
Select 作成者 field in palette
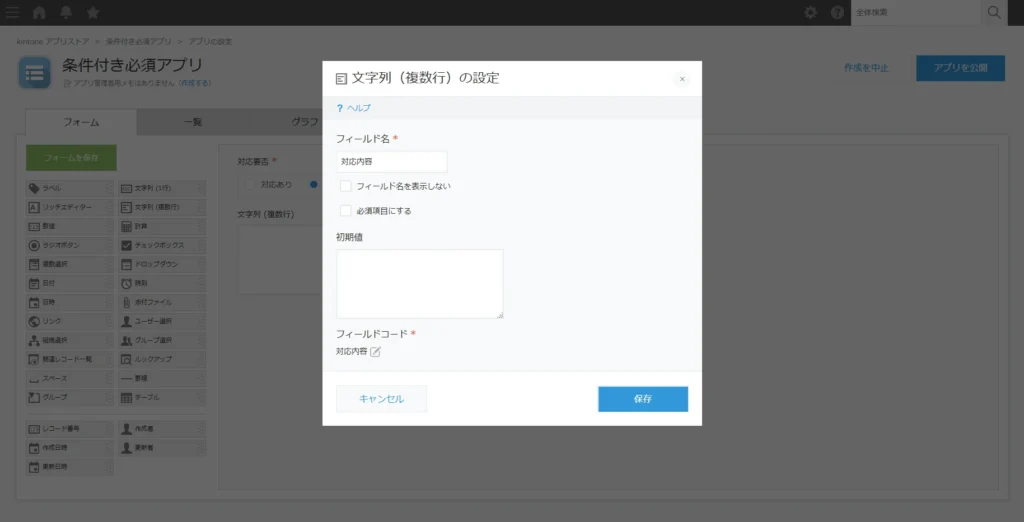162,429
